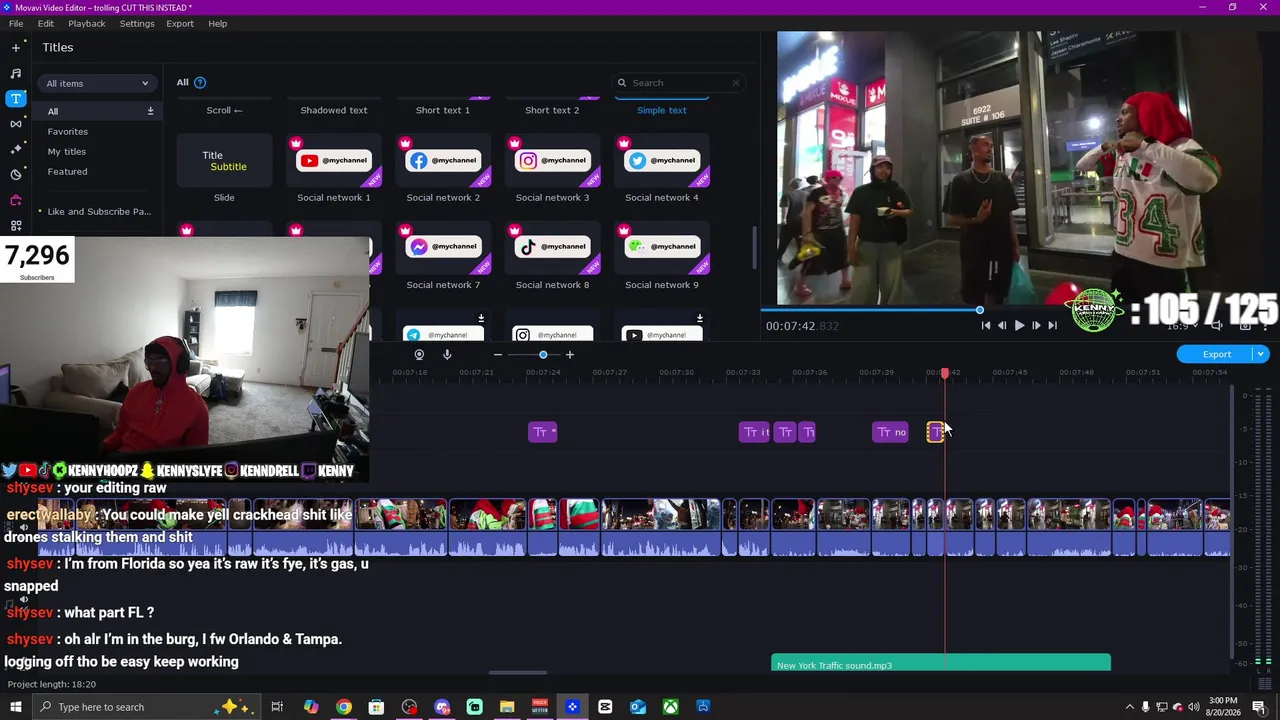Open the Windows Start menu
This screenshot has height=720, width=1280.
(15, 707)
